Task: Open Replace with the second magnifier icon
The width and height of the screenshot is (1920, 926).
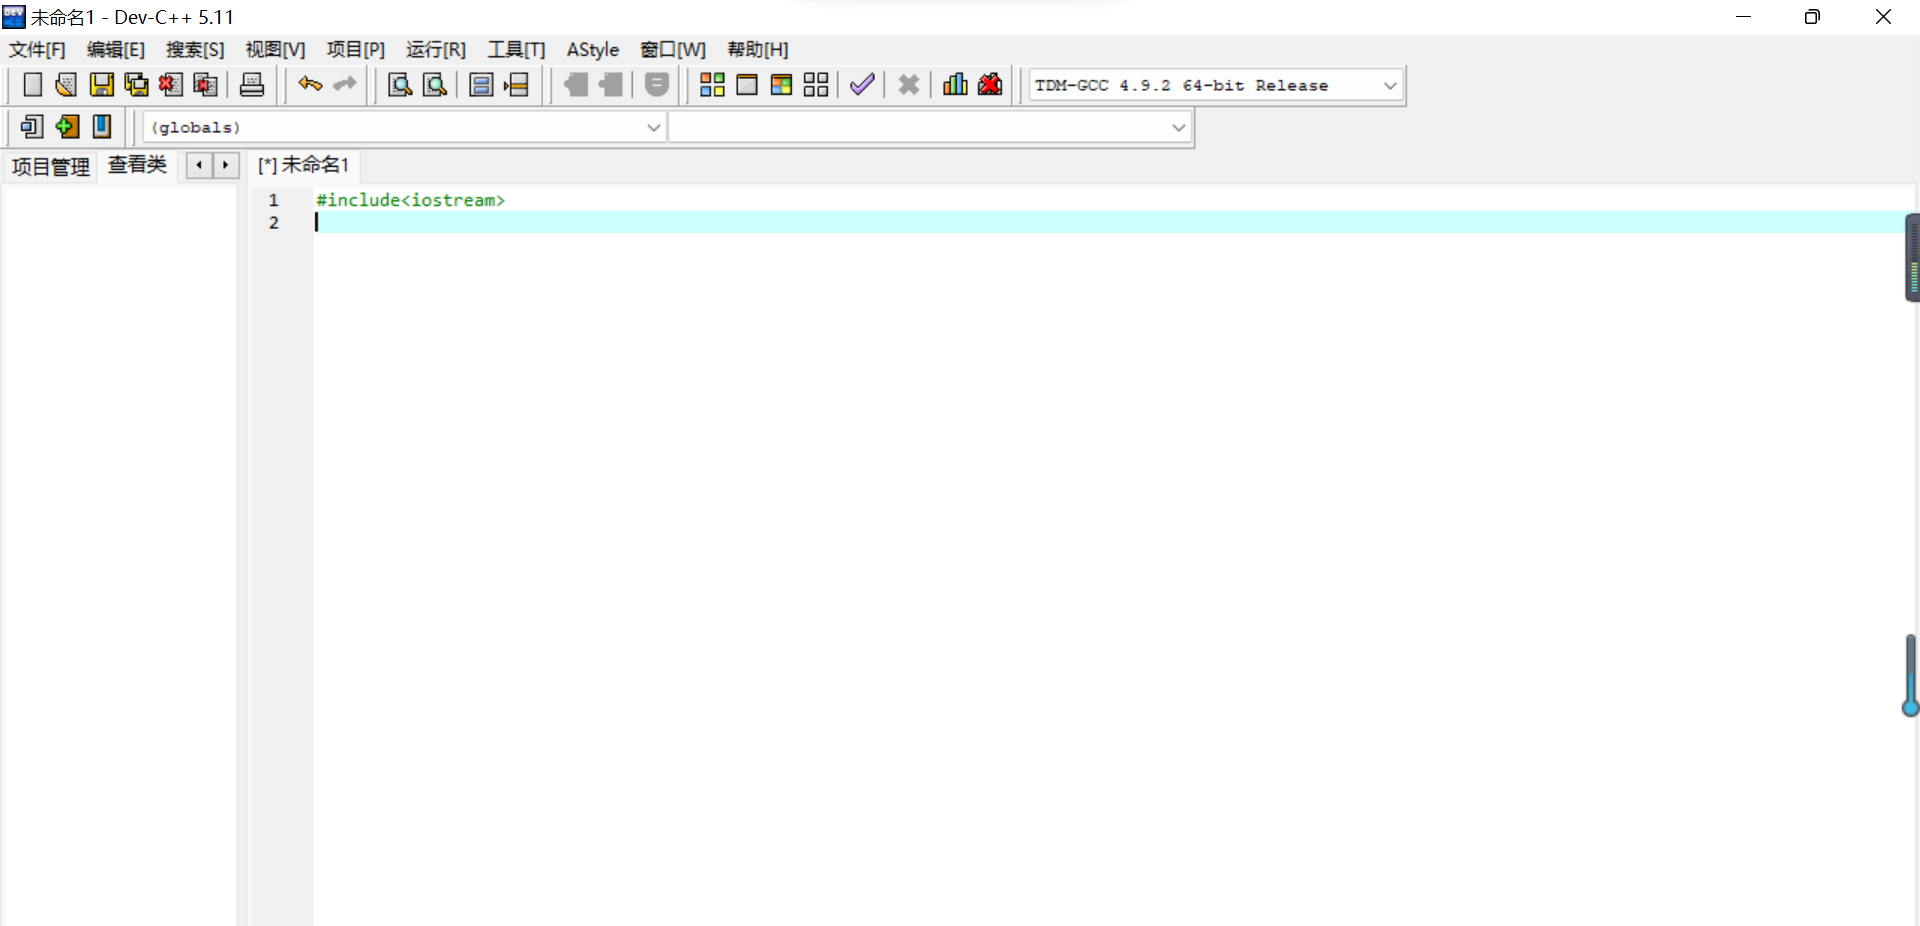Action: (435, 85)
